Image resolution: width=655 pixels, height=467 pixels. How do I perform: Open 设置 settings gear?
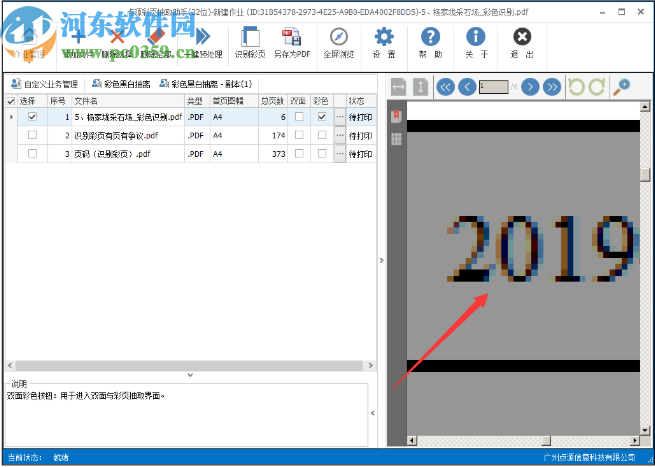click(384, 37)
